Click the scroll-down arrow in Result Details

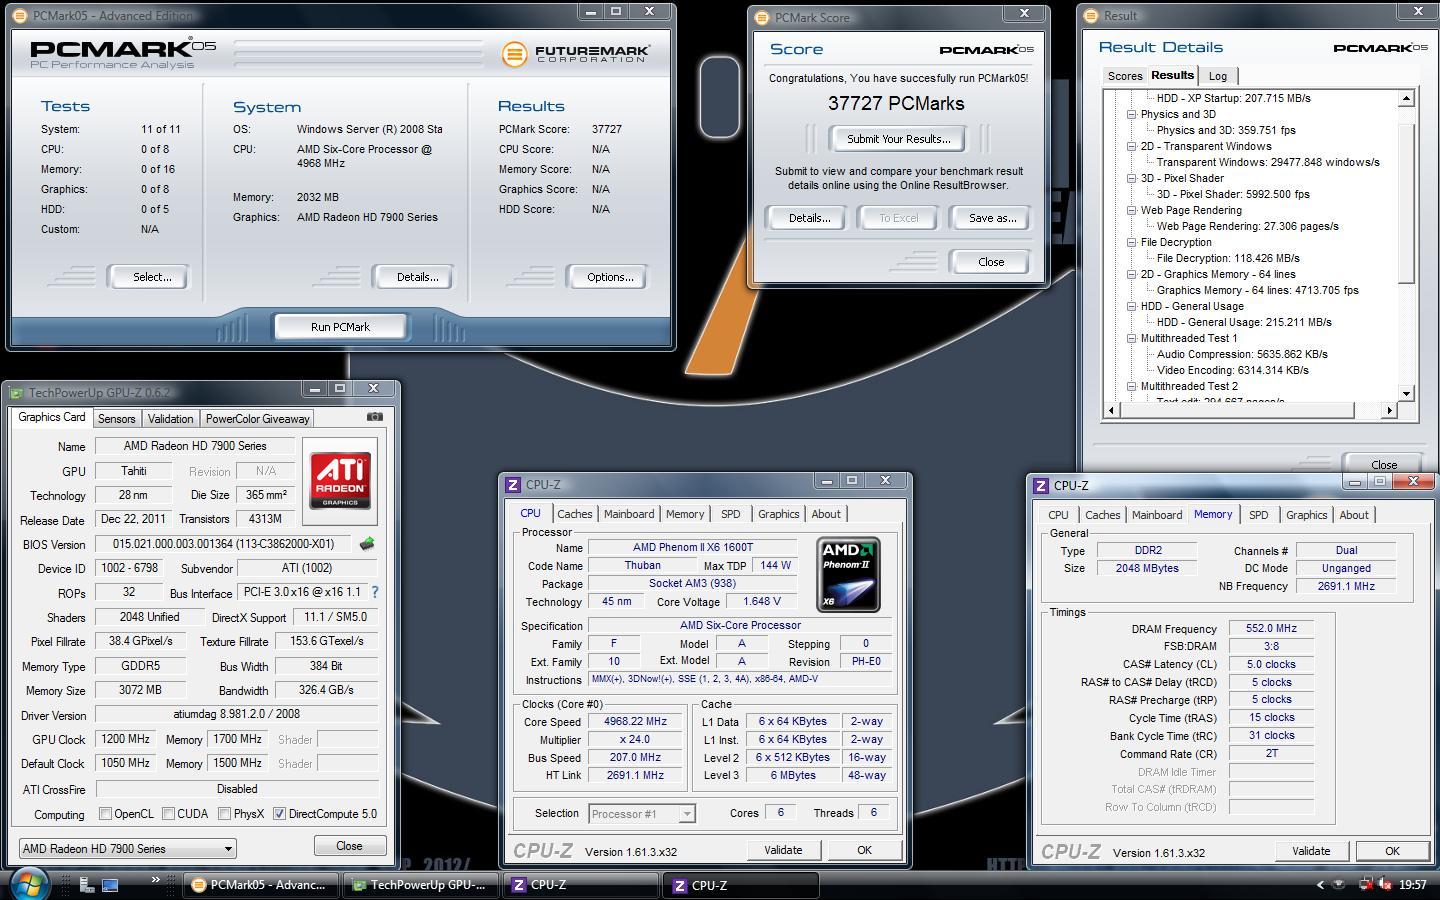(1406, 393)
